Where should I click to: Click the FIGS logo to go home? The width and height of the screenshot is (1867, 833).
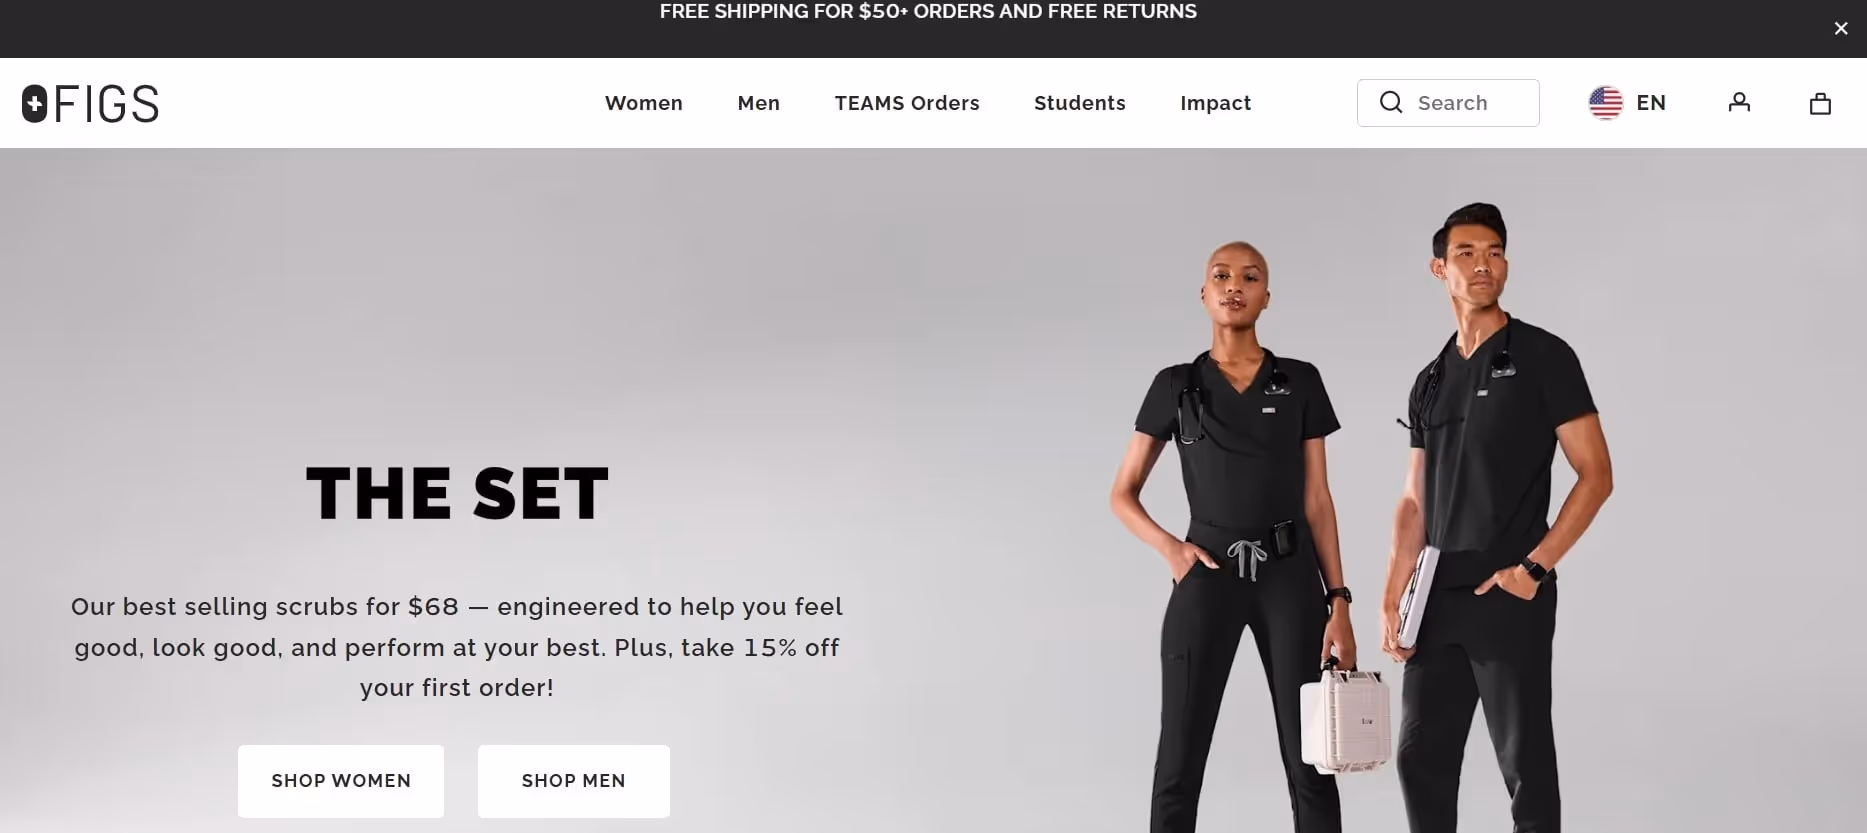pyautogui.click(x=90, y=103)
